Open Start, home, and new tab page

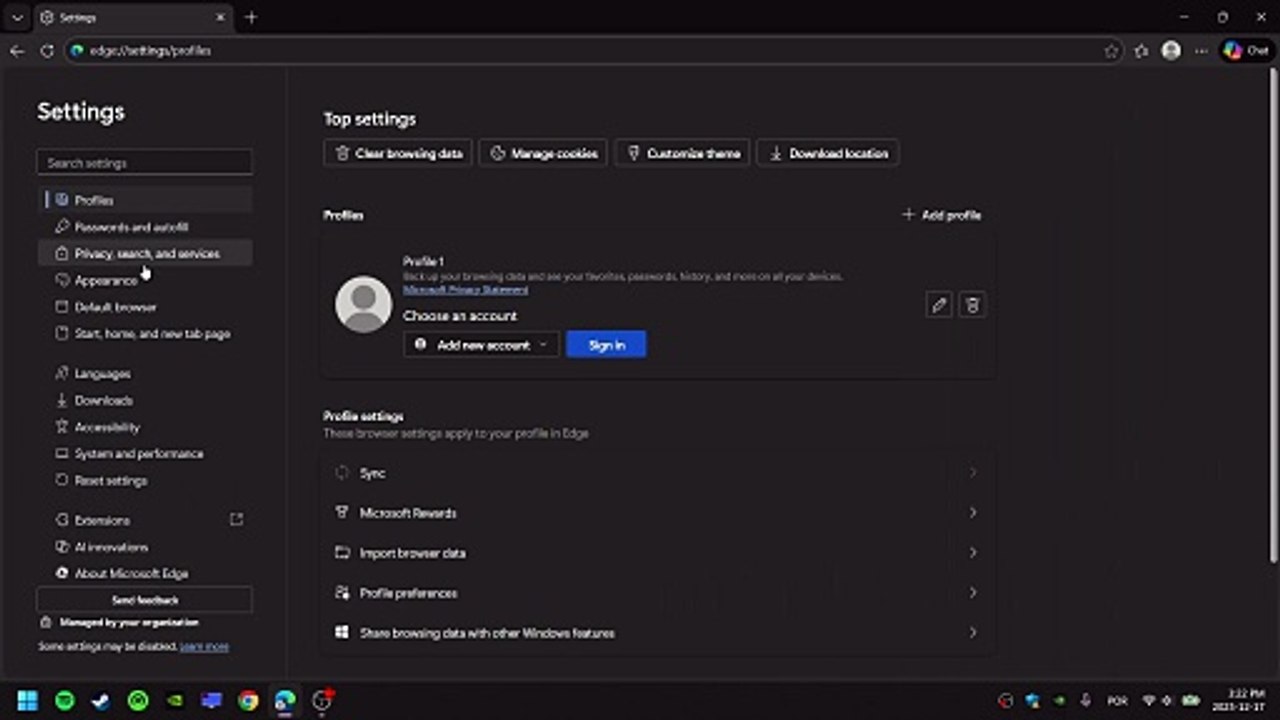coord(144,334)
